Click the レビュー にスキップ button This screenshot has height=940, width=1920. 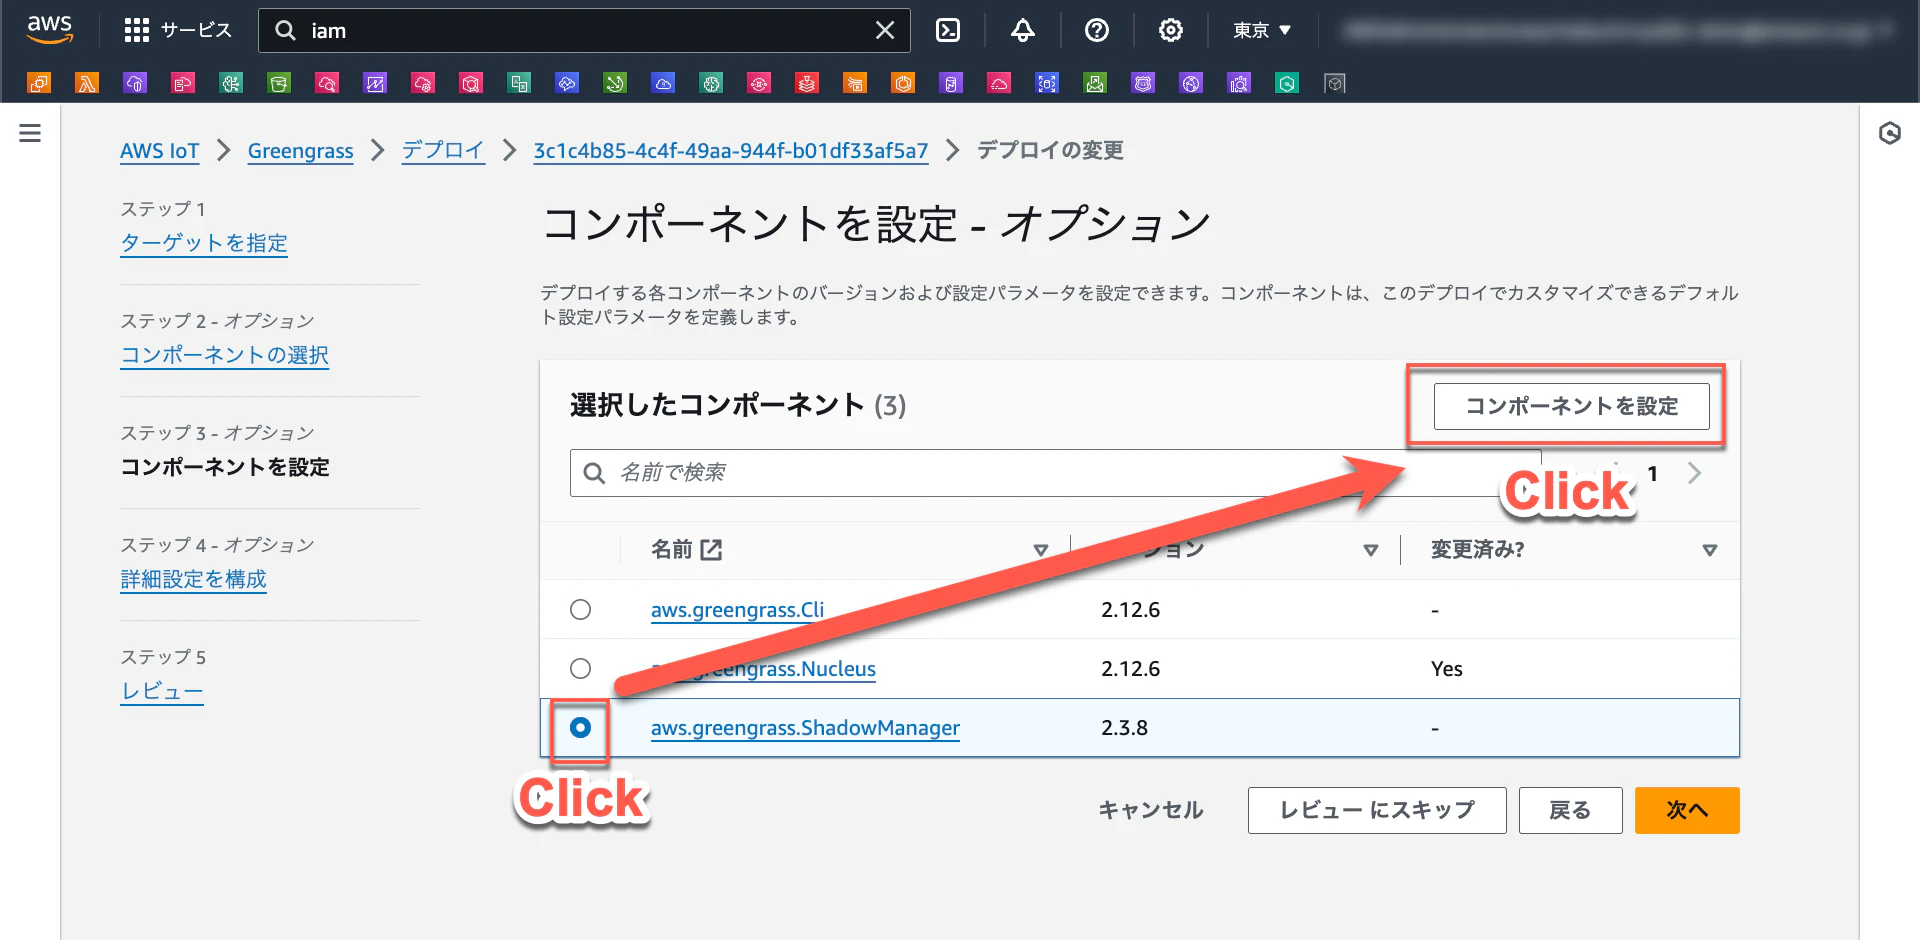point(1377,810)
